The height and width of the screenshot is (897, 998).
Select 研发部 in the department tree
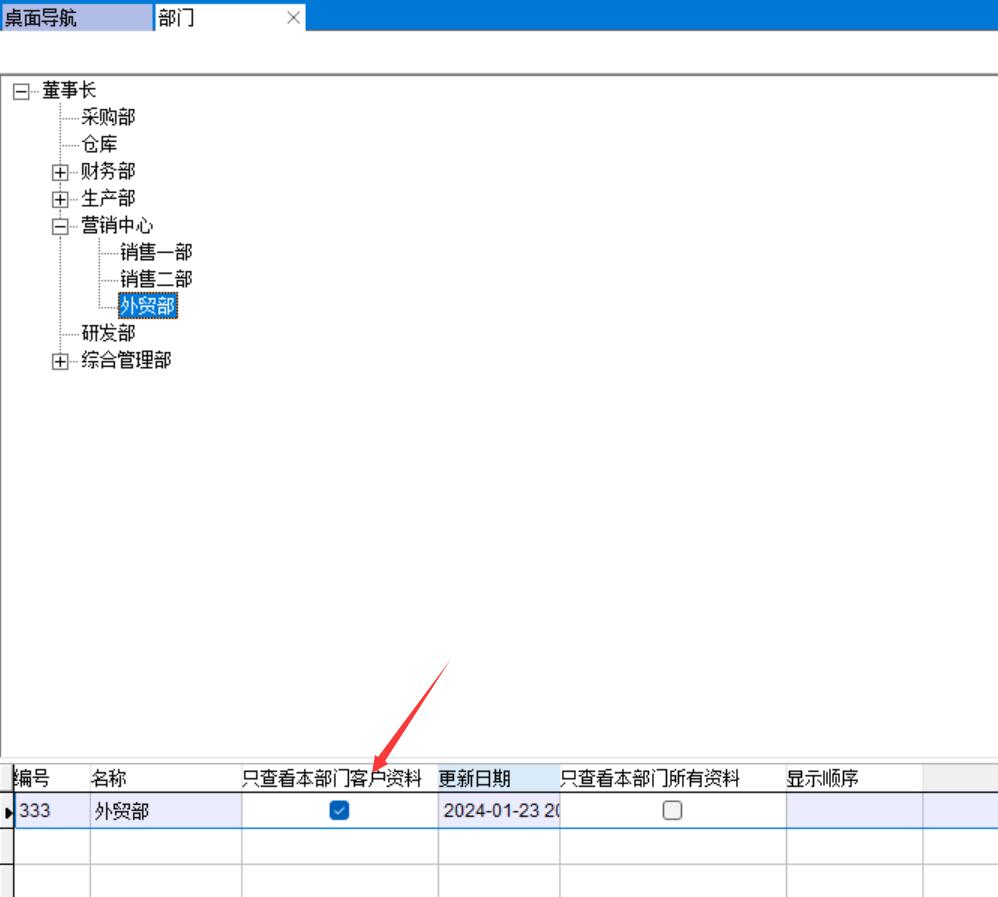click(x=108, y=334)
